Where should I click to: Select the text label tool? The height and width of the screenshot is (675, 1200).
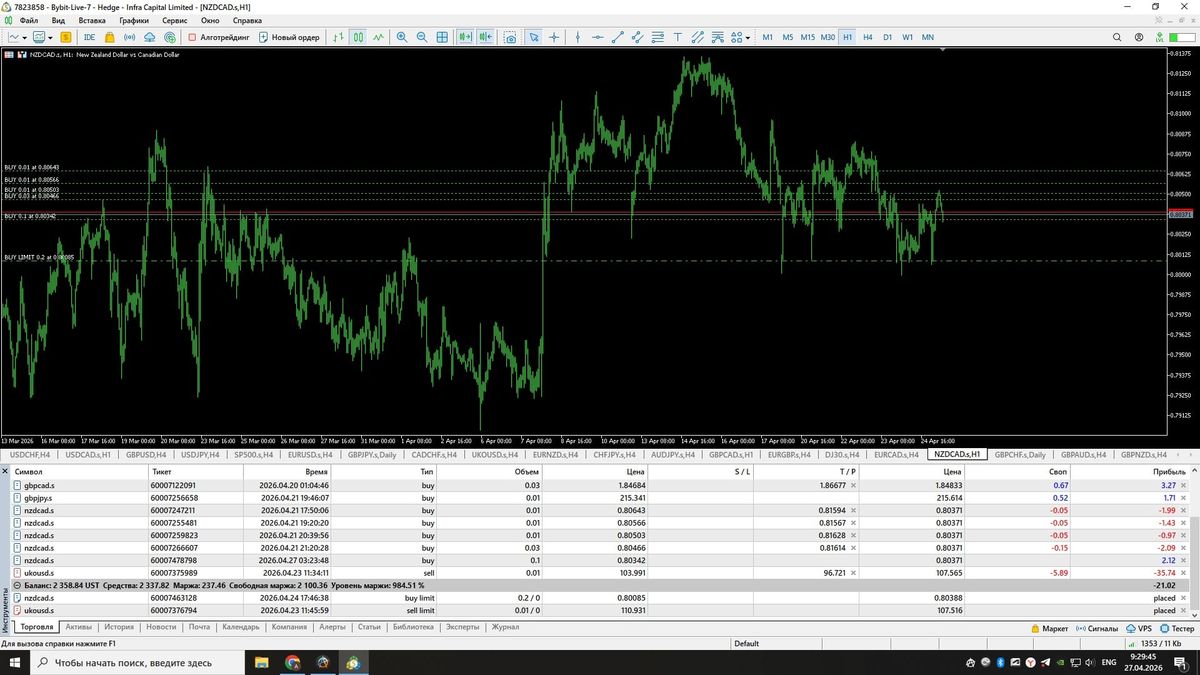tap(677, 37)
